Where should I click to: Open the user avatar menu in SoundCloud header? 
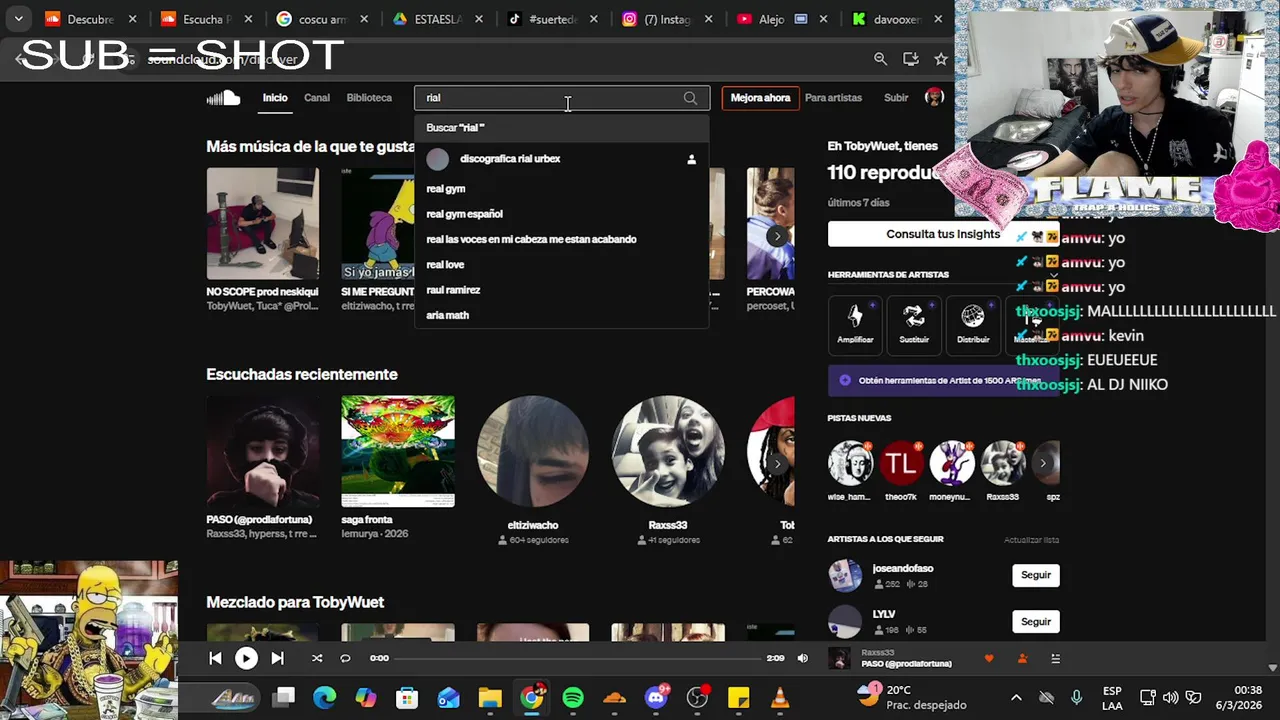[934, 97]
